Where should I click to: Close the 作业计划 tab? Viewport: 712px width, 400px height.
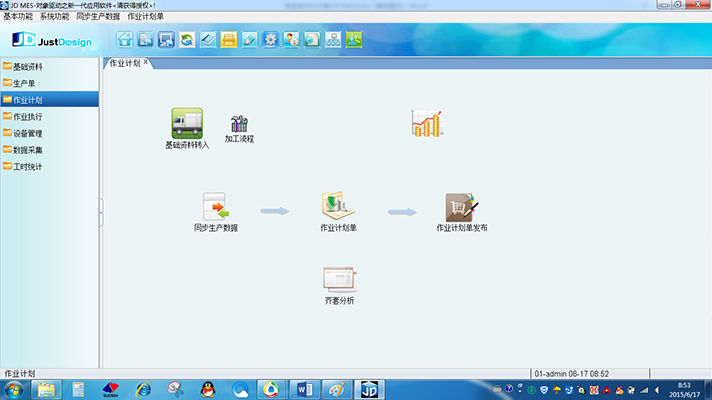(x=146, y=62)
